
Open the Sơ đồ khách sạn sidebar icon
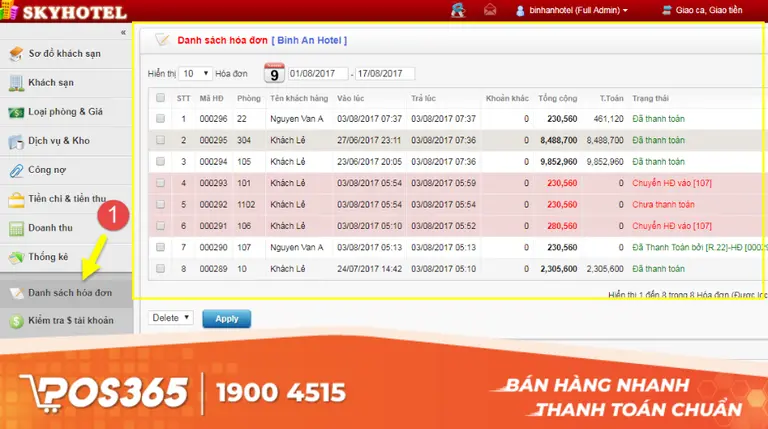(16, 53)
